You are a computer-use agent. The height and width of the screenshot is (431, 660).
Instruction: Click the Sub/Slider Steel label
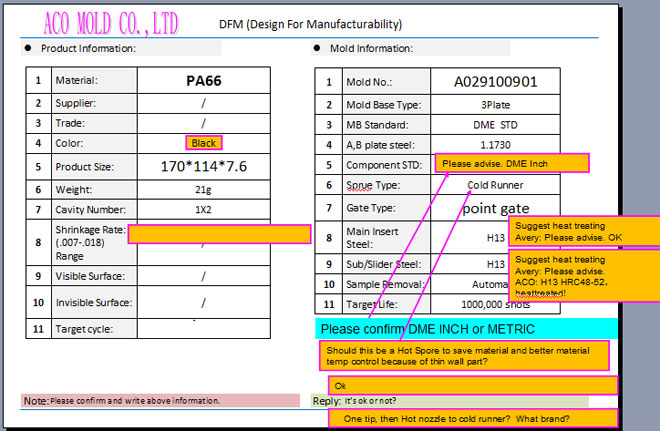point(383,264)
